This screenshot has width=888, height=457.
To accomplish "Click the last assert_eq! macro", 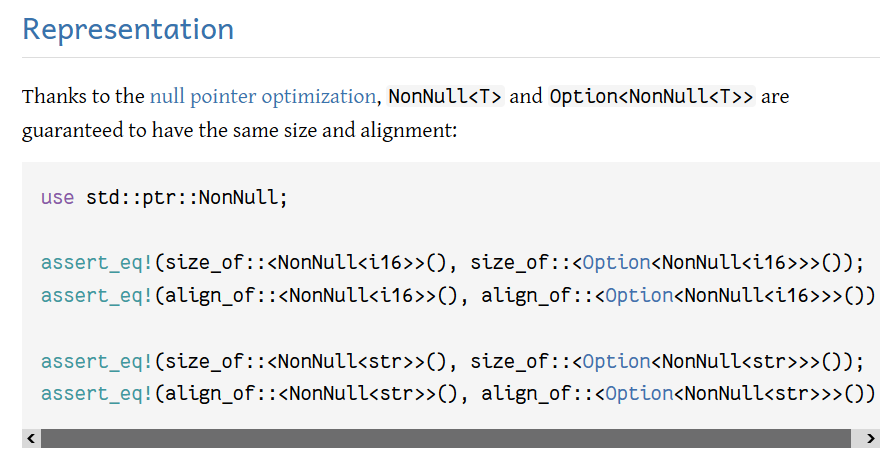I will (x=97, y=394).
